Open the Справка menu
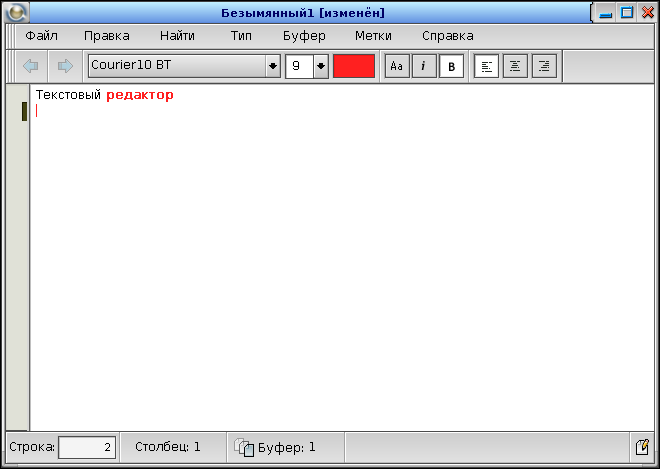Viewport: 660px width, 469px height. pyautogui.click(x=447, y=35)
